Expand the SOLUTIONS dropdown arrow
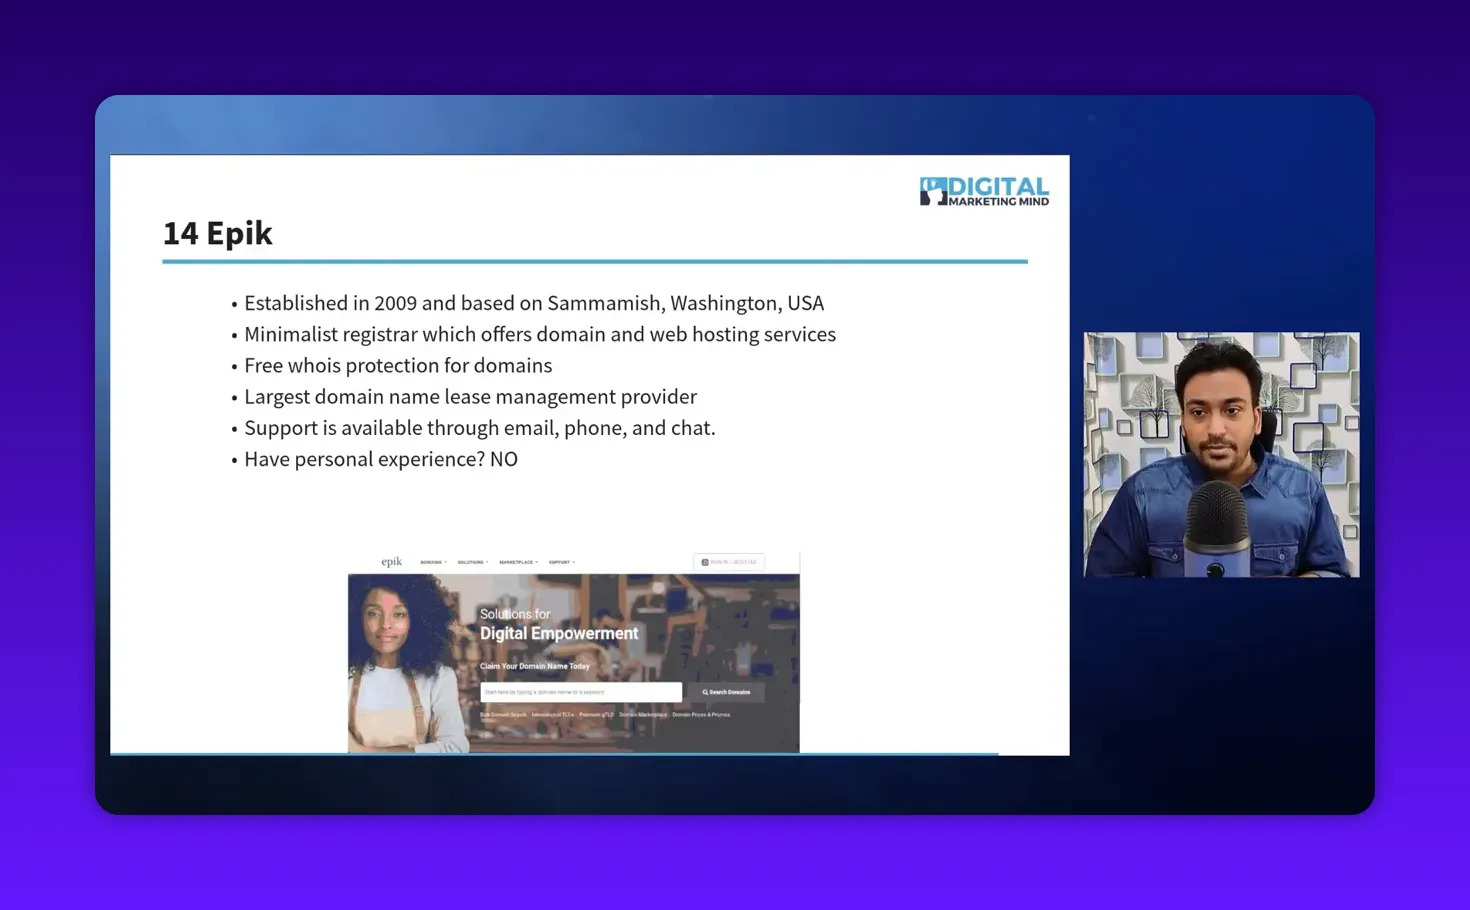 point(488,562)
